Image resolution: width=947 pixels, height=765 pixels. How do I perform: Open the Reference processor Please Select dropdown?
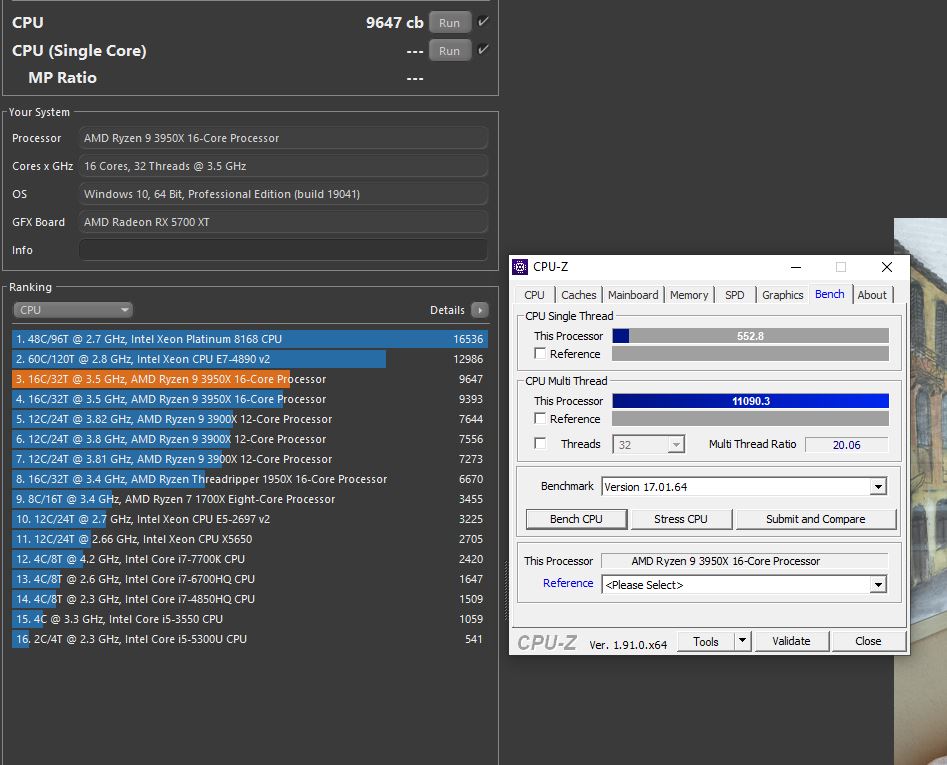coord(878,584)
